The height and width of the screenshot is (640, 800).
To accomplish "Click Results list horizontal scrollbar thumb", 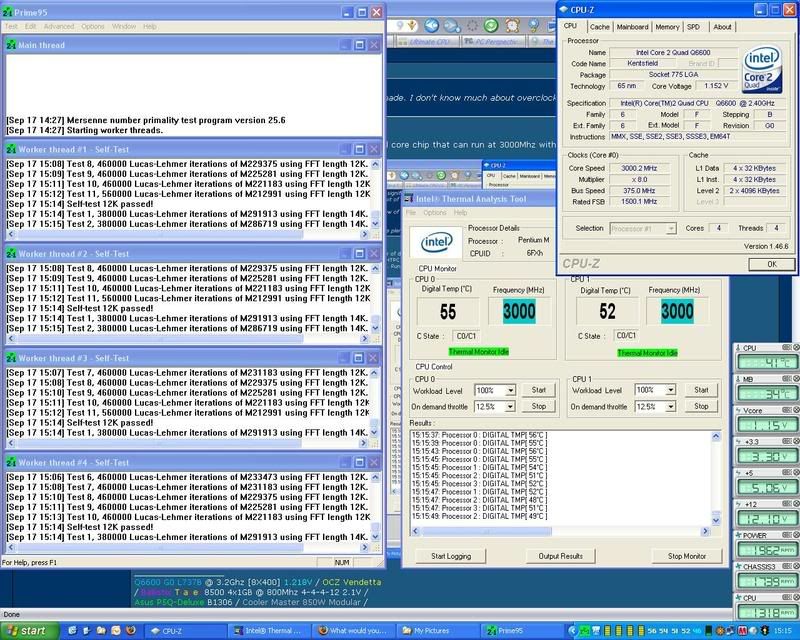I will point(486,531).
